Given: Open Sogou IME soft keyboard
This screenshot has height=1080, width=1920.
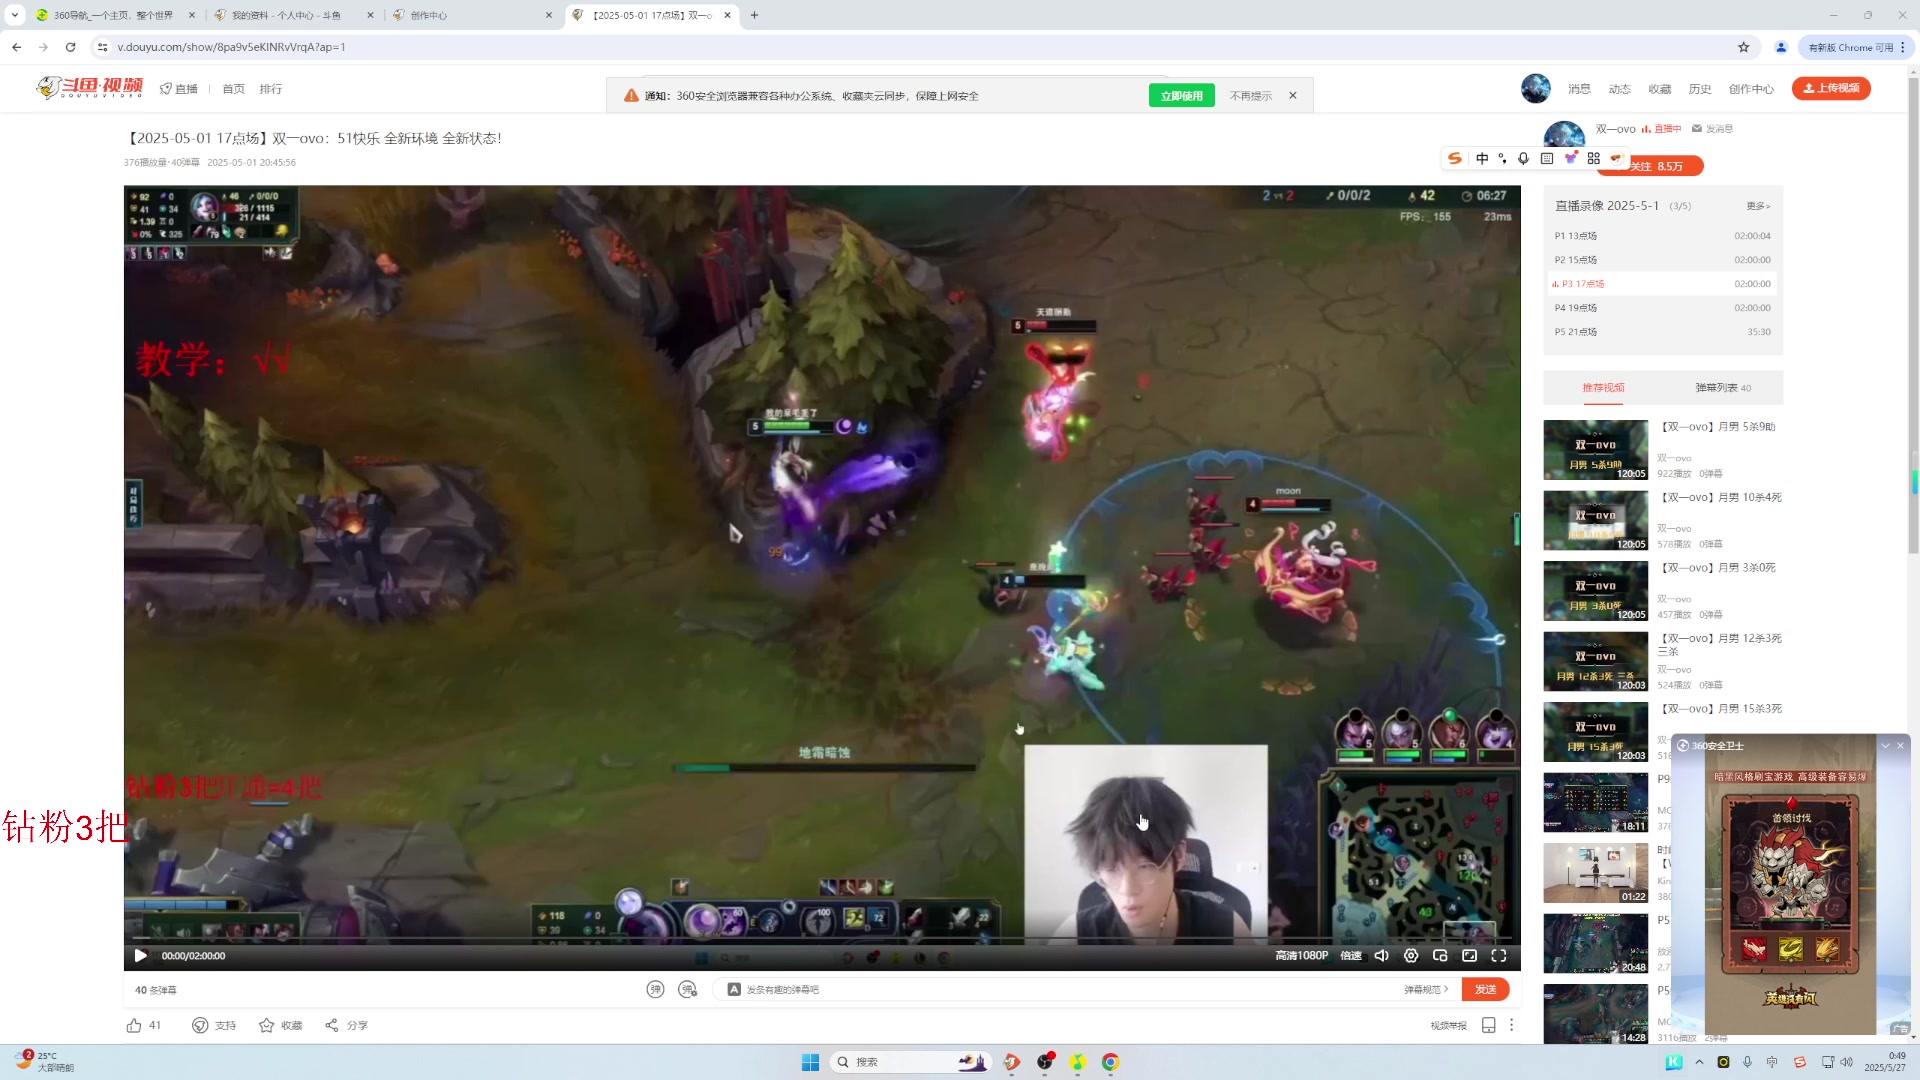Looking at the screenshot, I should [1547, 158].
